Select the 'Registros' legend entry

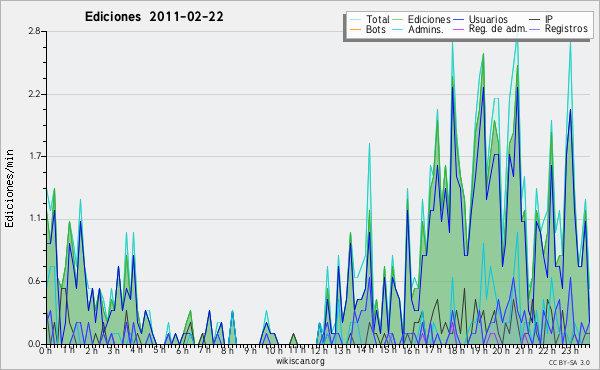click(566, 29)
